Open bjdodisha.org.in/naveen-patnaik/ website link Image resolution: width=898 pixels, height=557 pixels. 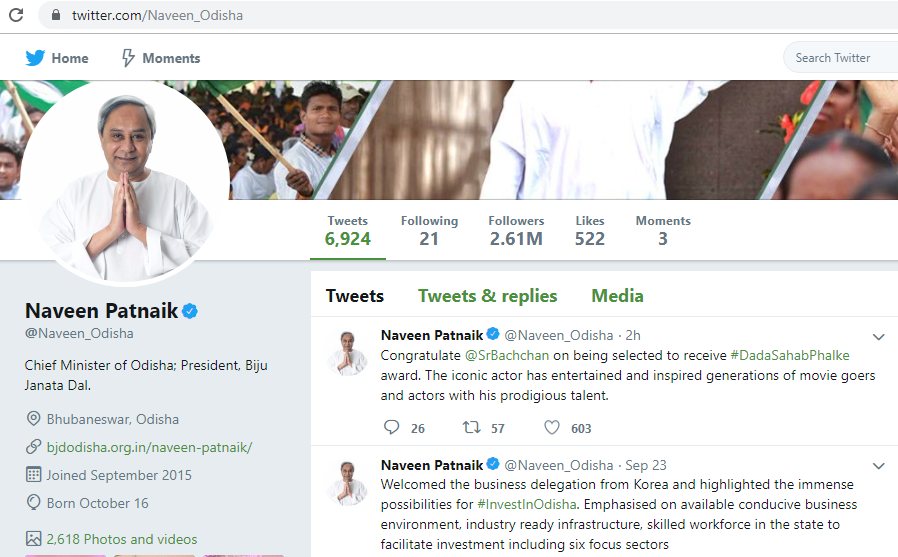coord(149,447)
